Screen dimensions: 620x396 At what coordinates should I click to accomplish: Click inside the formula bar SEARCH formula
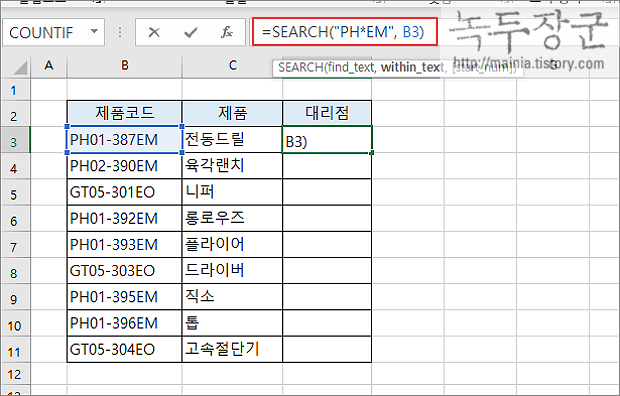click(345, 32)
